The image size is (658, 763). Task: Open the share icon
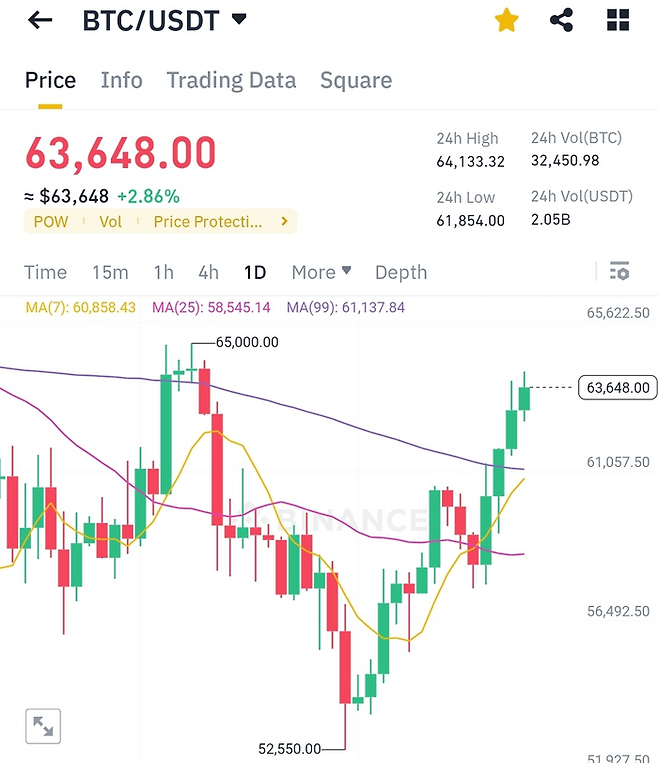(x=562, y=20)
